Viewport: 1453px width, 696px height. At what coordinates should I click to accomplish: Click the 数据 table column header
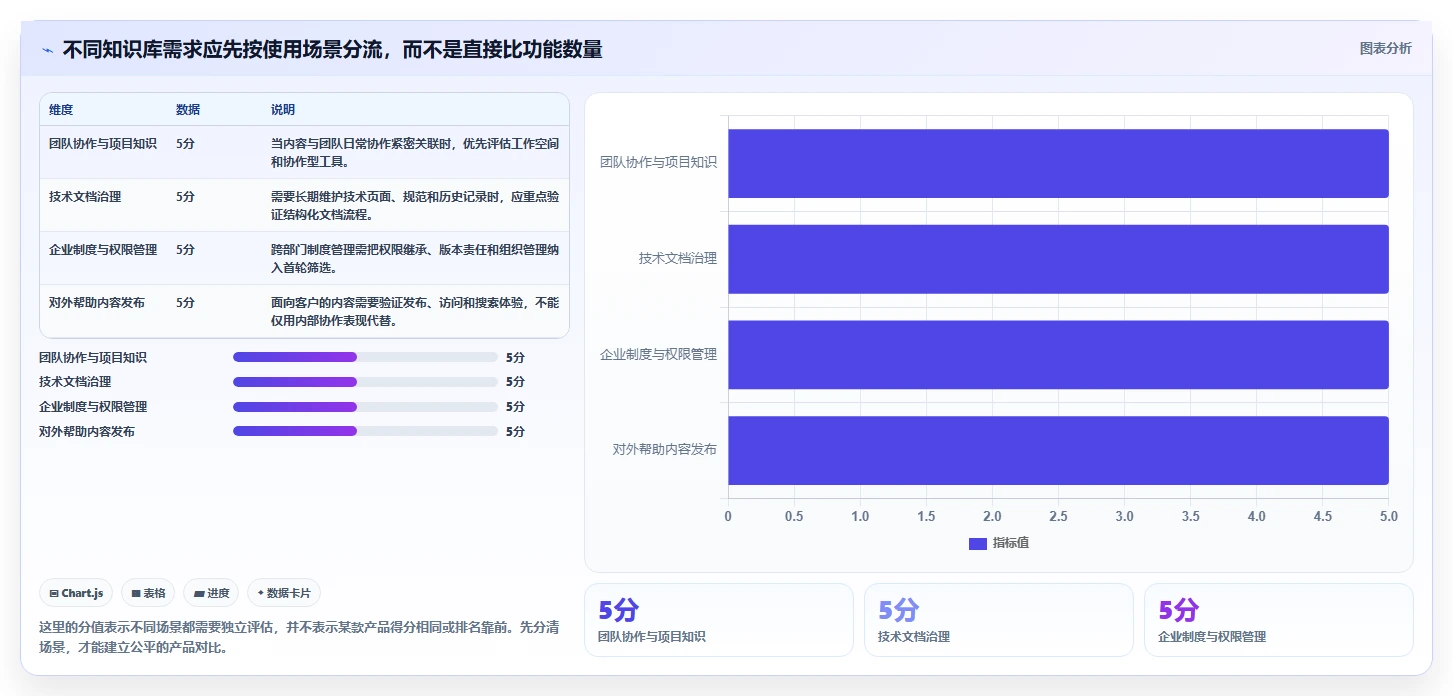(x=188, y=110)
